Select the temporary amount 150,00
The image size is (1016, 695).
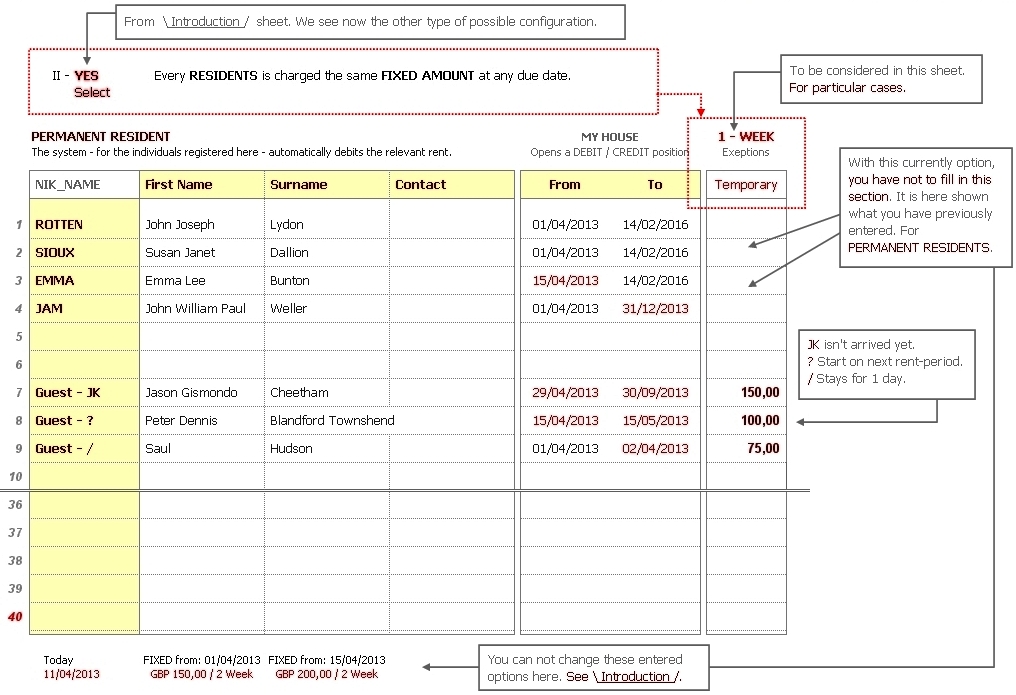tap(746, 393)
